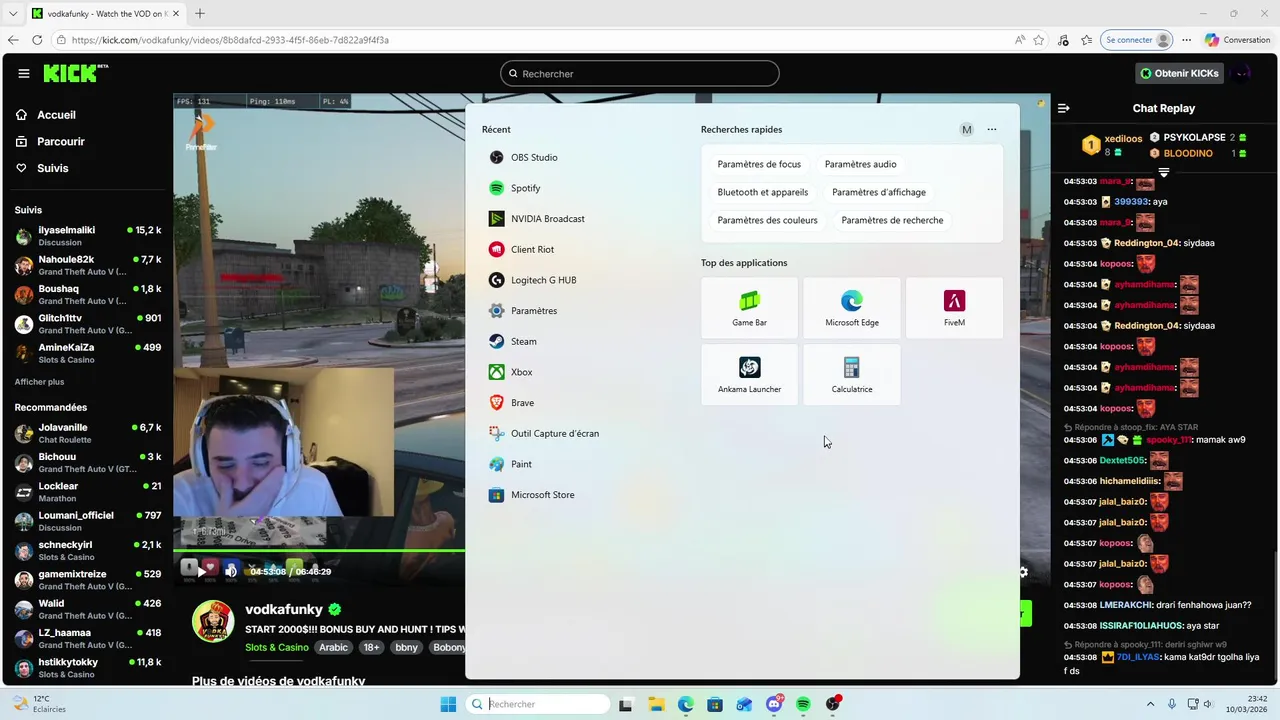Go to Accueil in Kick sidebar

coord(46,115)
